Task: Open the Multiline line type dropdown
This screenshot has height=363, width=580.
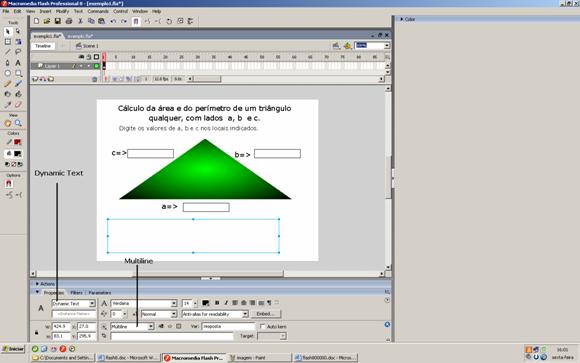Action: pos(132,327)
